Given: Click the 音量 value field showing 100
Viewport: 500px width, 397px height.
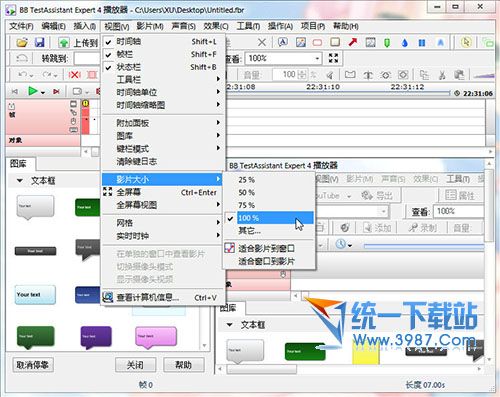Looking at the screenshot, I should [289, 75].
